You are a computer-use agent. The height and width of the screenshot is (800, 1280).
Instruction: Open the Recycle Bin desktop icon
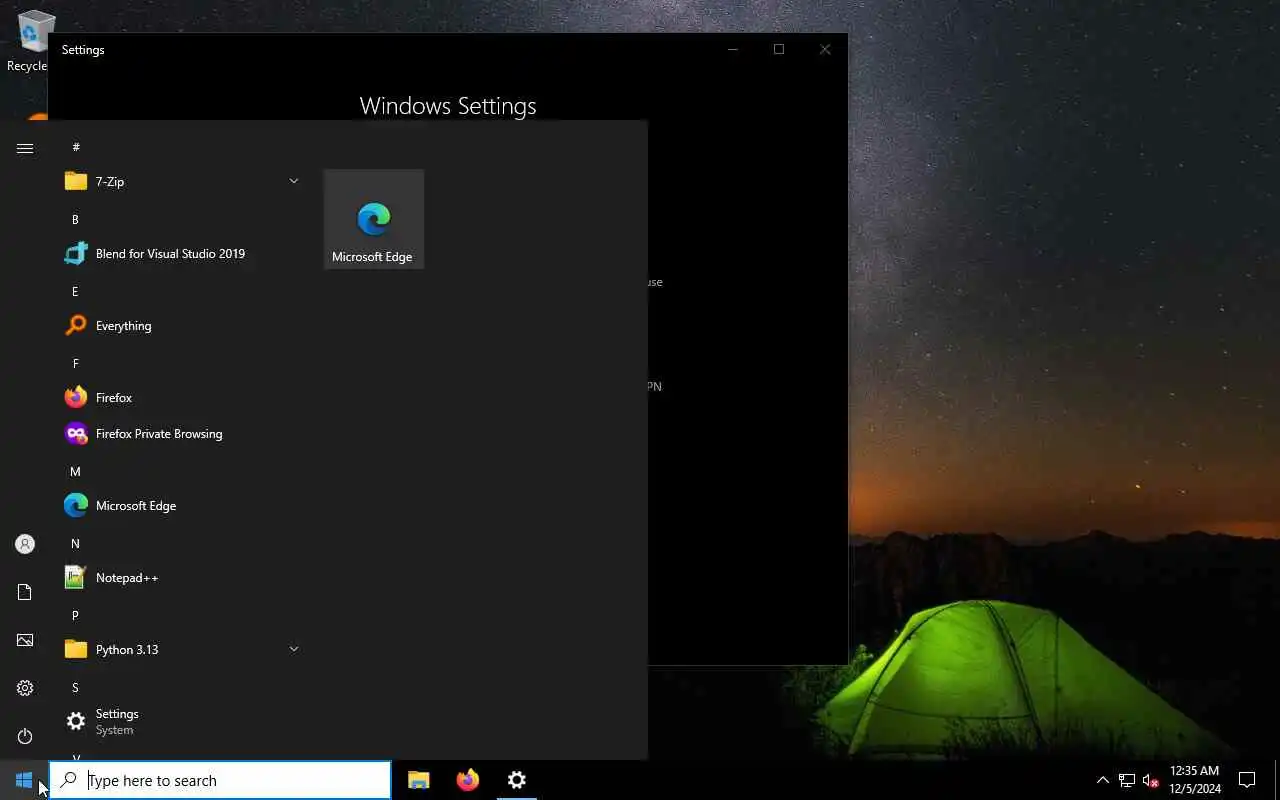tap(30, 40)
